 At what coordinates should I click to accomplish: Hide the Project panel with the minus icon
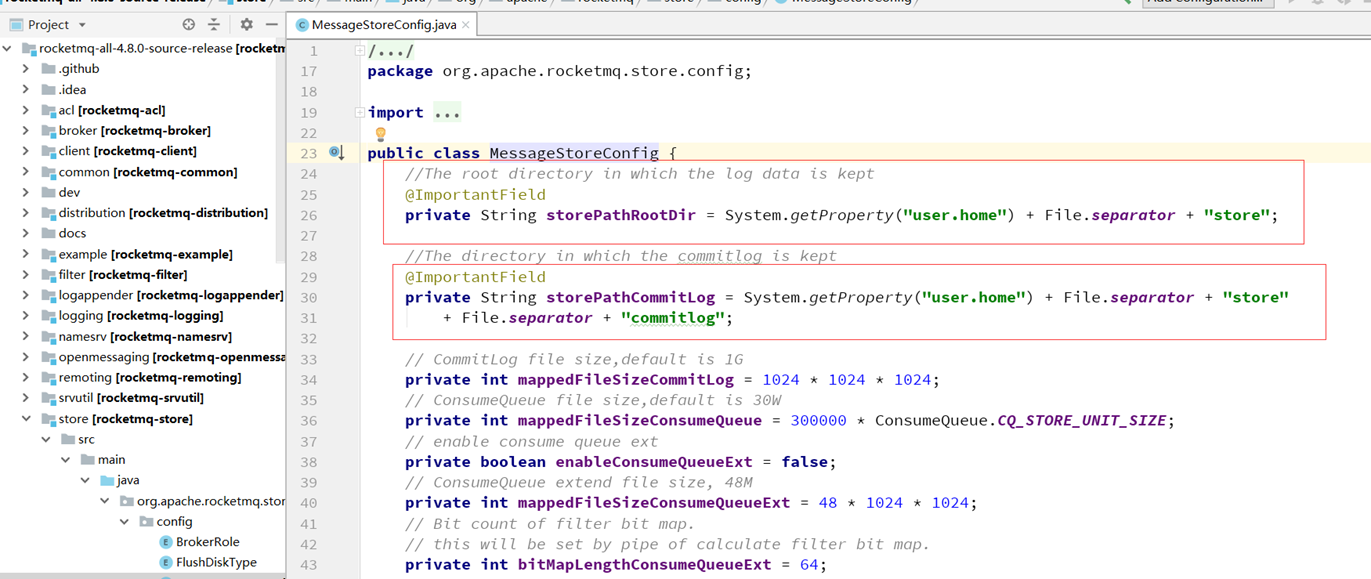pos(271,24)
